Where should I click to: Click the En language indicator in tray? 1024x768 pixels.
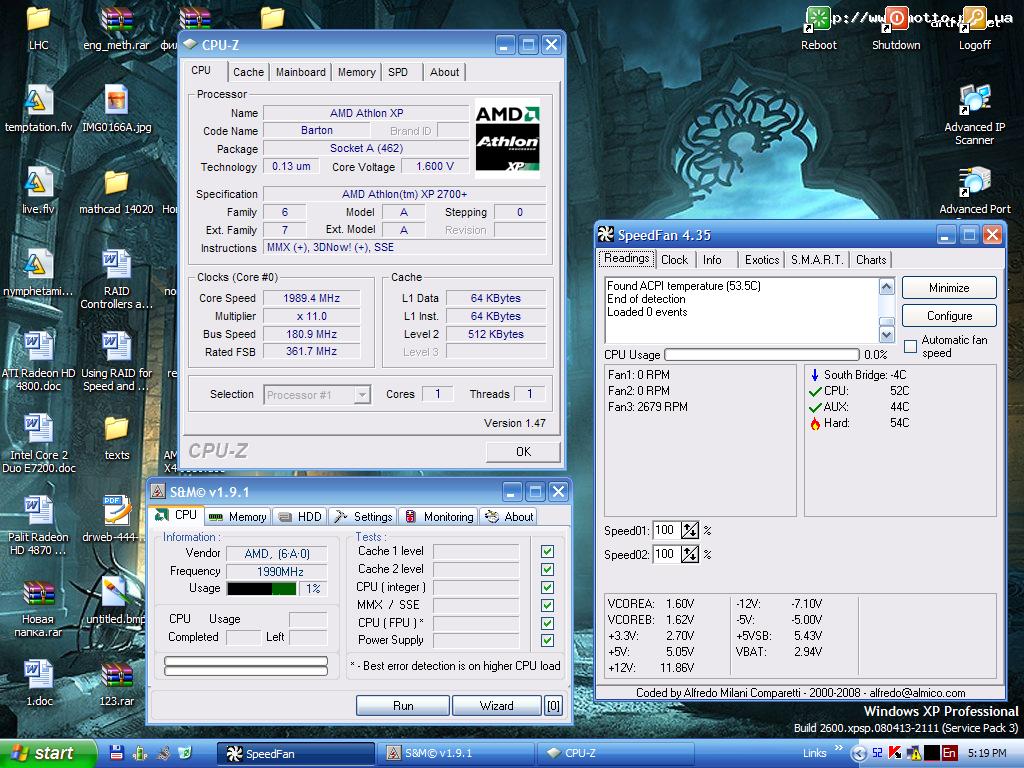tap(949, 753)
